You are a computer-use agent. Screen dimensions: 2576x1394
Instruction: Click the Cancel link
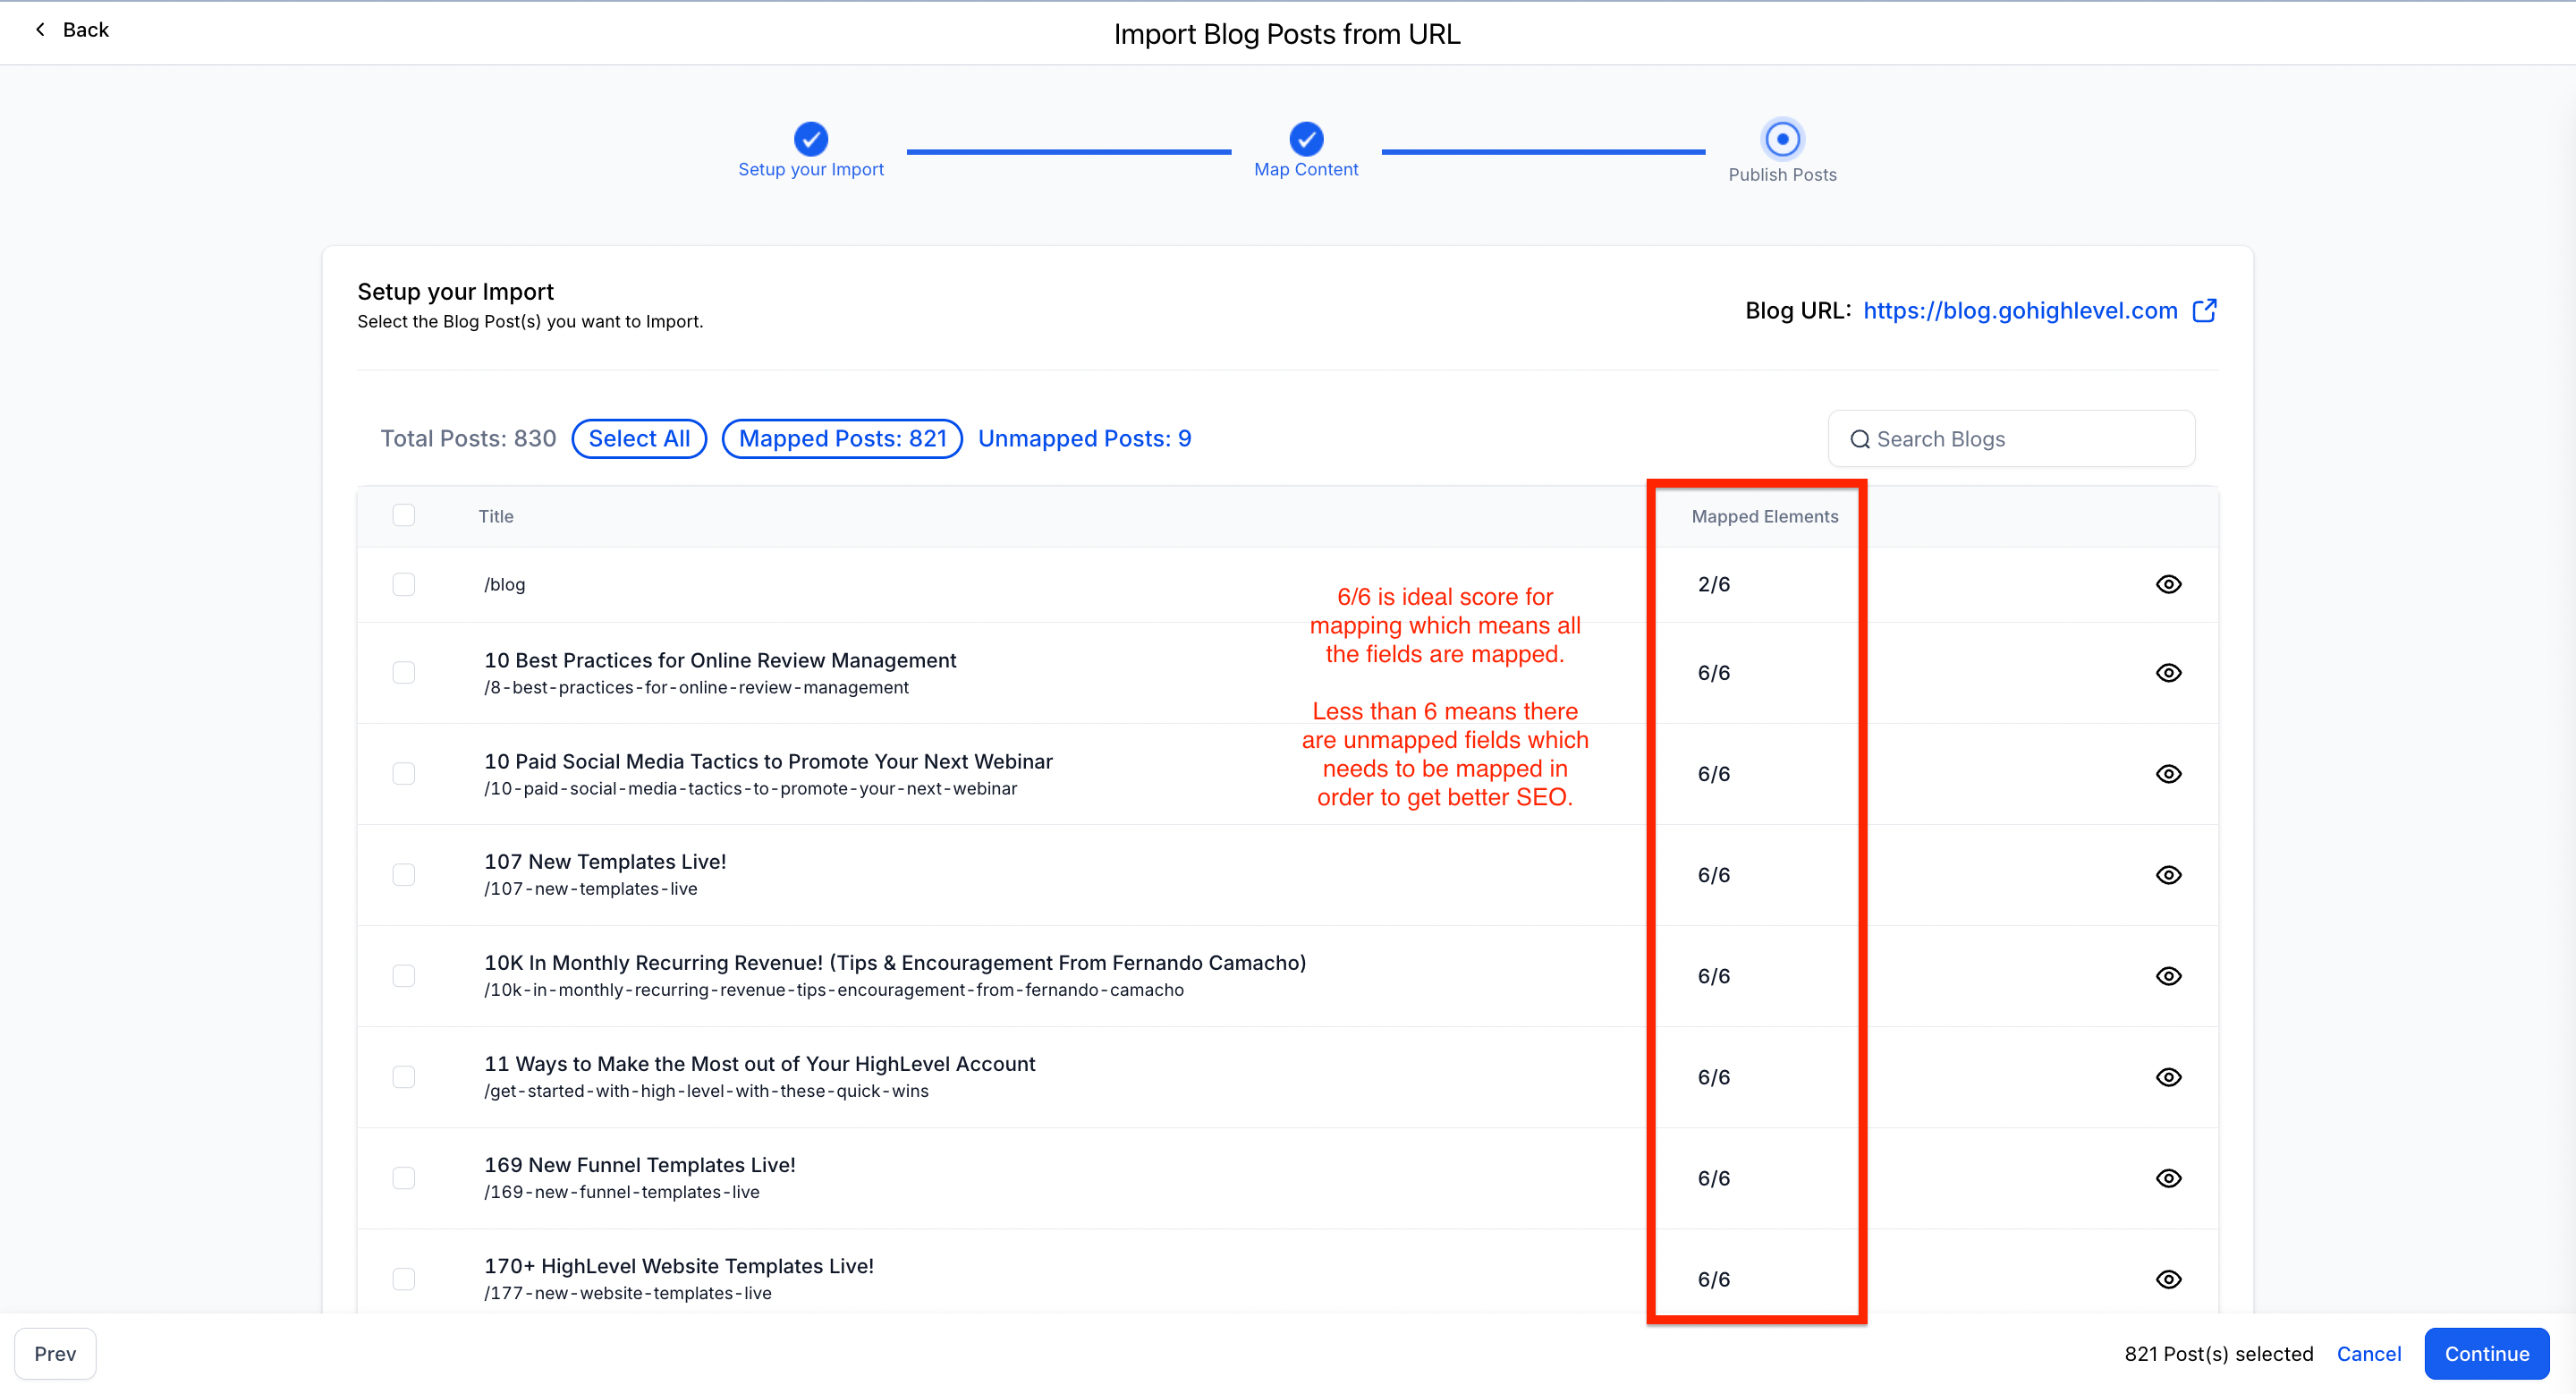click(2367, 1353)
